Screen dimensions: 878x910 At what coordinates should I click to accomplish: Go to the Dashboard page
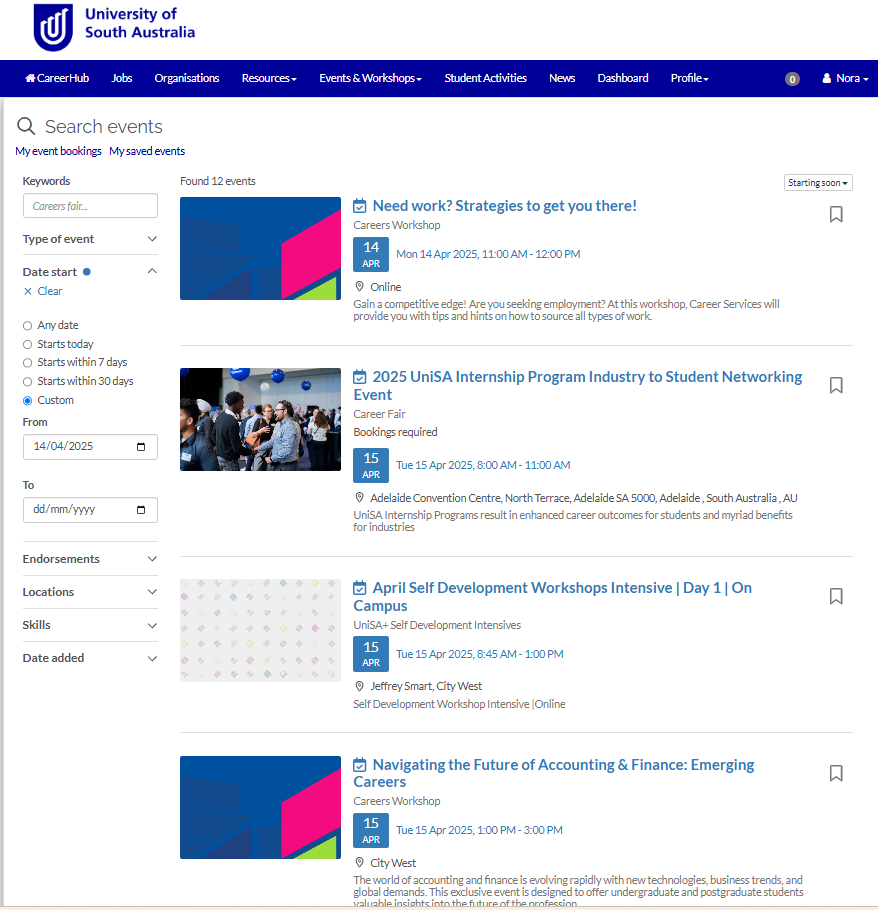click(x=623, y=78)
